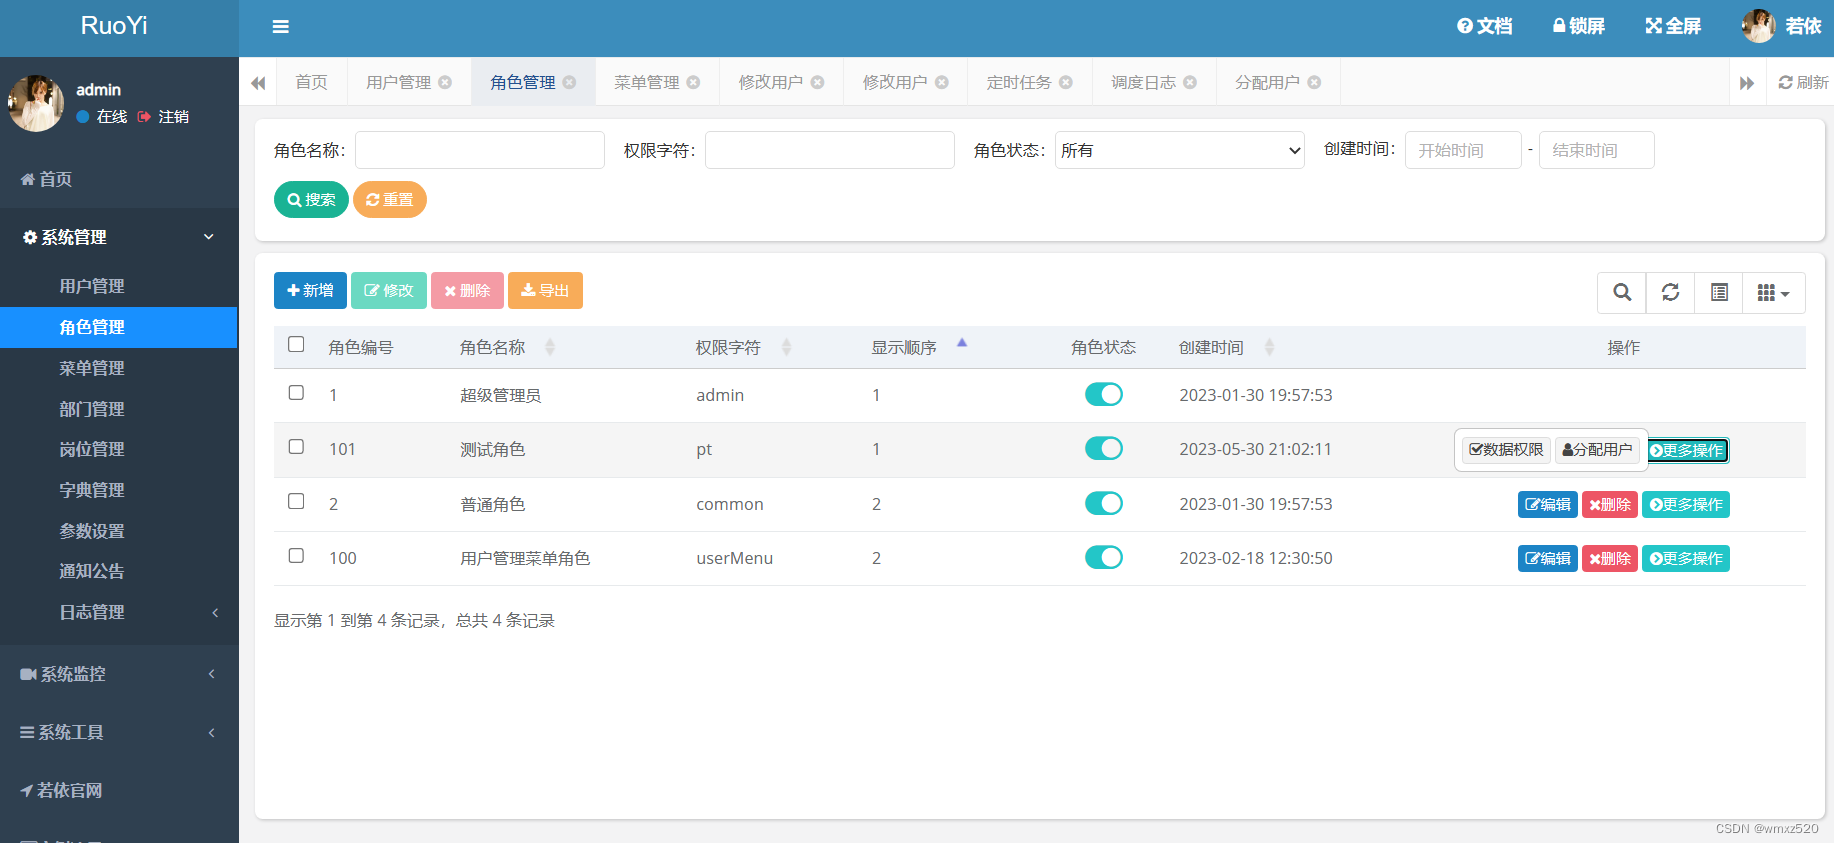The width and height of the screenshot is (1834, 843).
Task: Check the checkbox for 超级管理员 row
Action: pyautogui.click(x=296, y=392)
